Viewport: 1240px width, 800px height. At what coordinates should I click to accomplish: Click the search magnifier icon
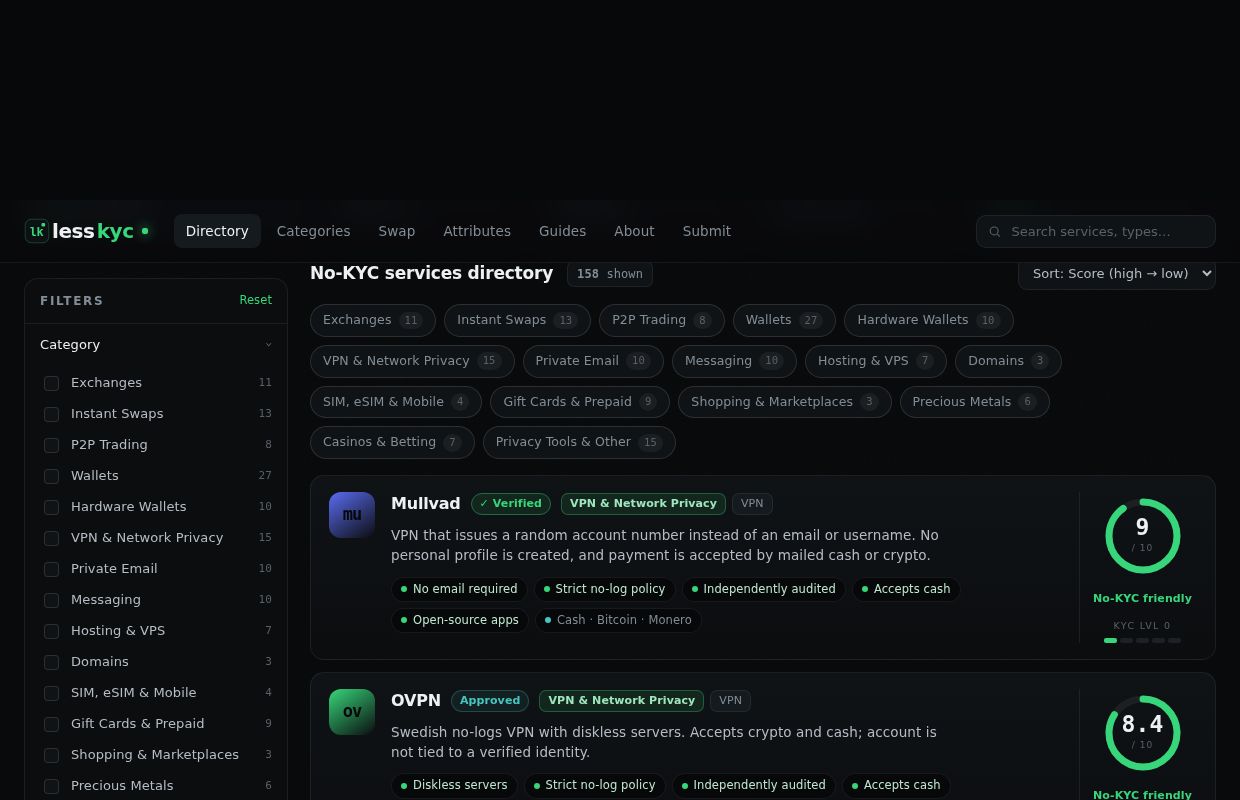point(995,232)
